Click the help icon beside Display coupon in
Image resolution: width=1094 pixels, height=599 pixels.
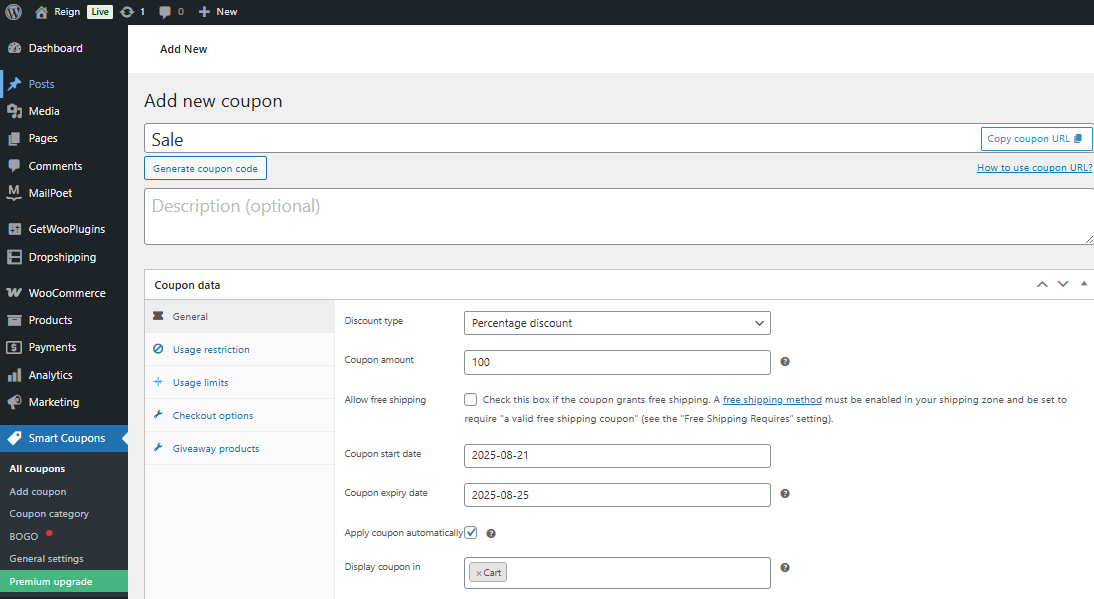(x=785, y=568)
